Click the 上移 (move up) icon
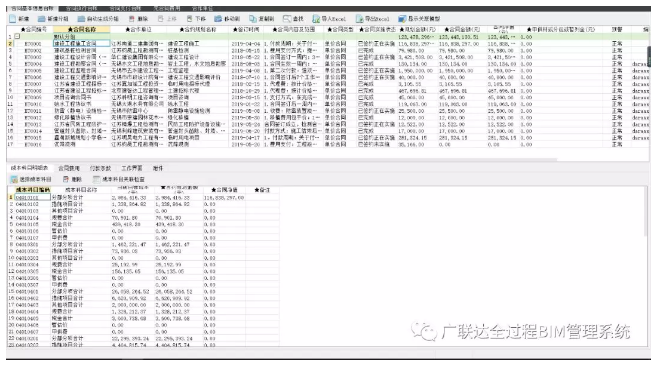Image resolution: width=660 pixels, height=365 pixels. pos(161,19)
